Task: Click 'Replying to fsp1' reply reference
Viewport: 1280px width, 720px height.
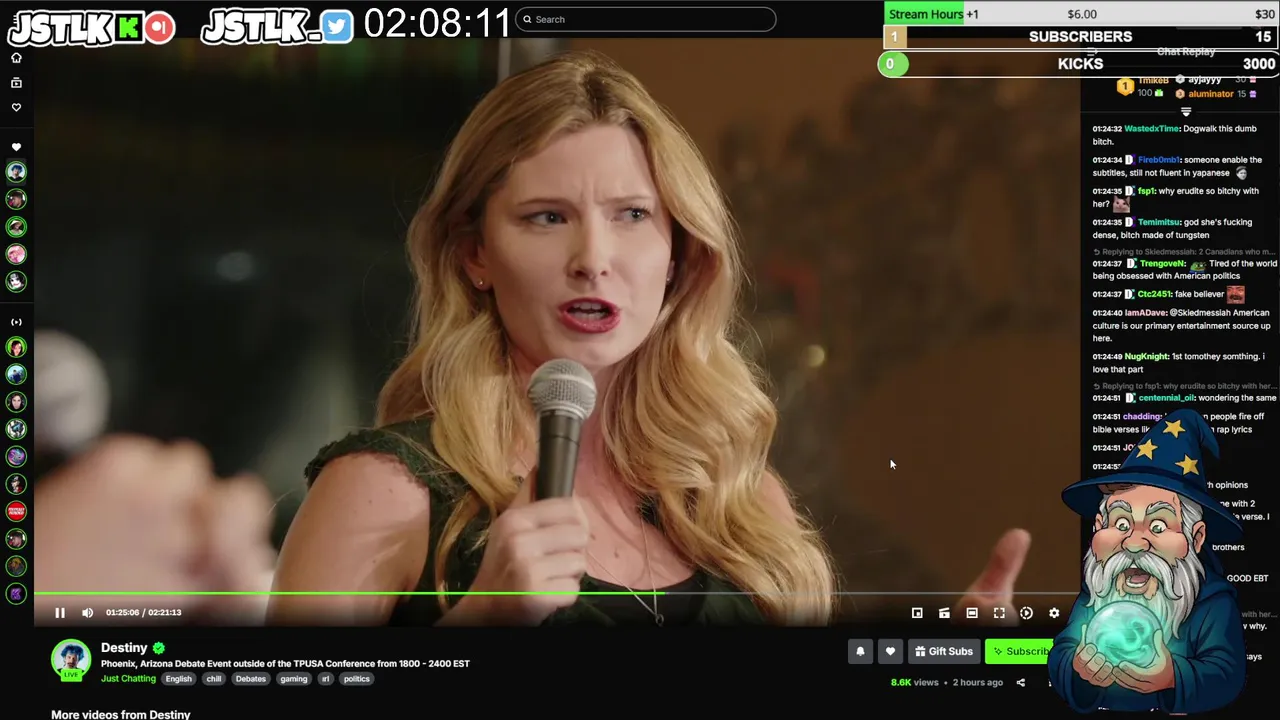Action: [x=1184, y=386]
